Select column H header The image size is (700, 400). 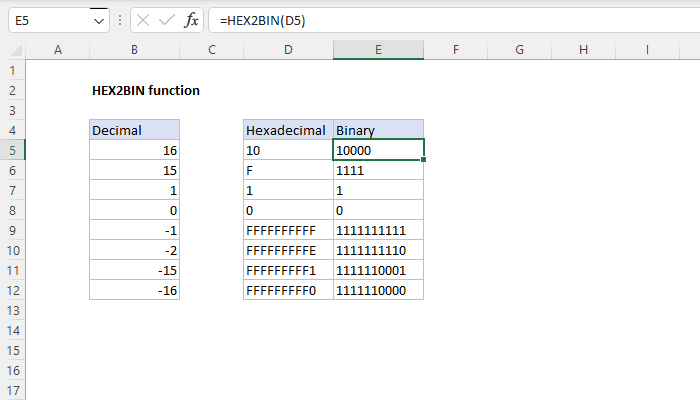point(583,50)
